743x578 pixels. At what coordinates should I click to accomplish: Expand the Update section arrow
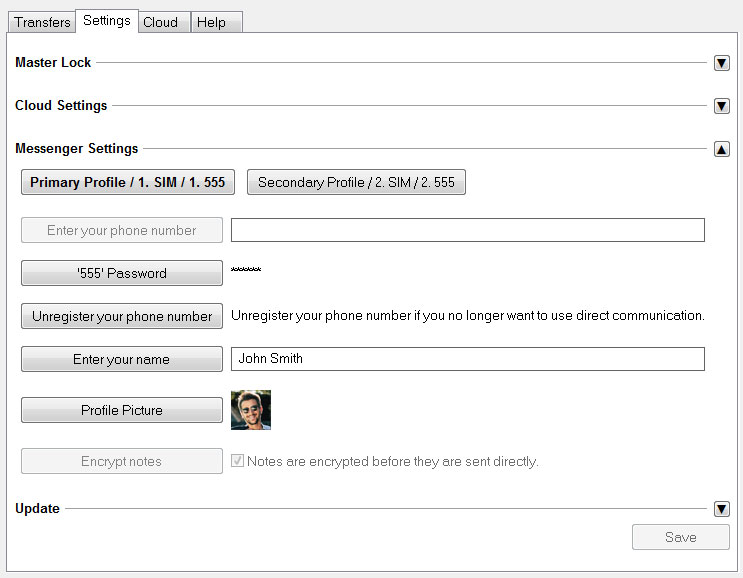tap(721, 509)
